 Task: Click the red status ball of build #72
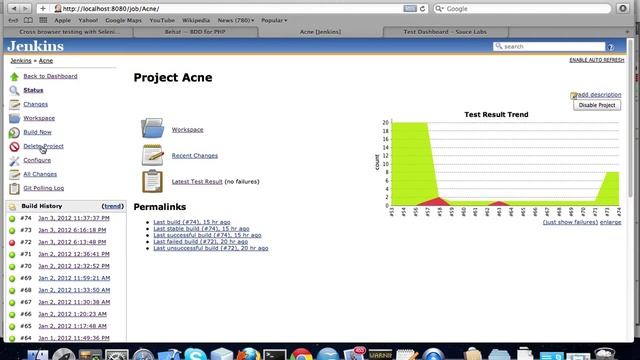12,242
